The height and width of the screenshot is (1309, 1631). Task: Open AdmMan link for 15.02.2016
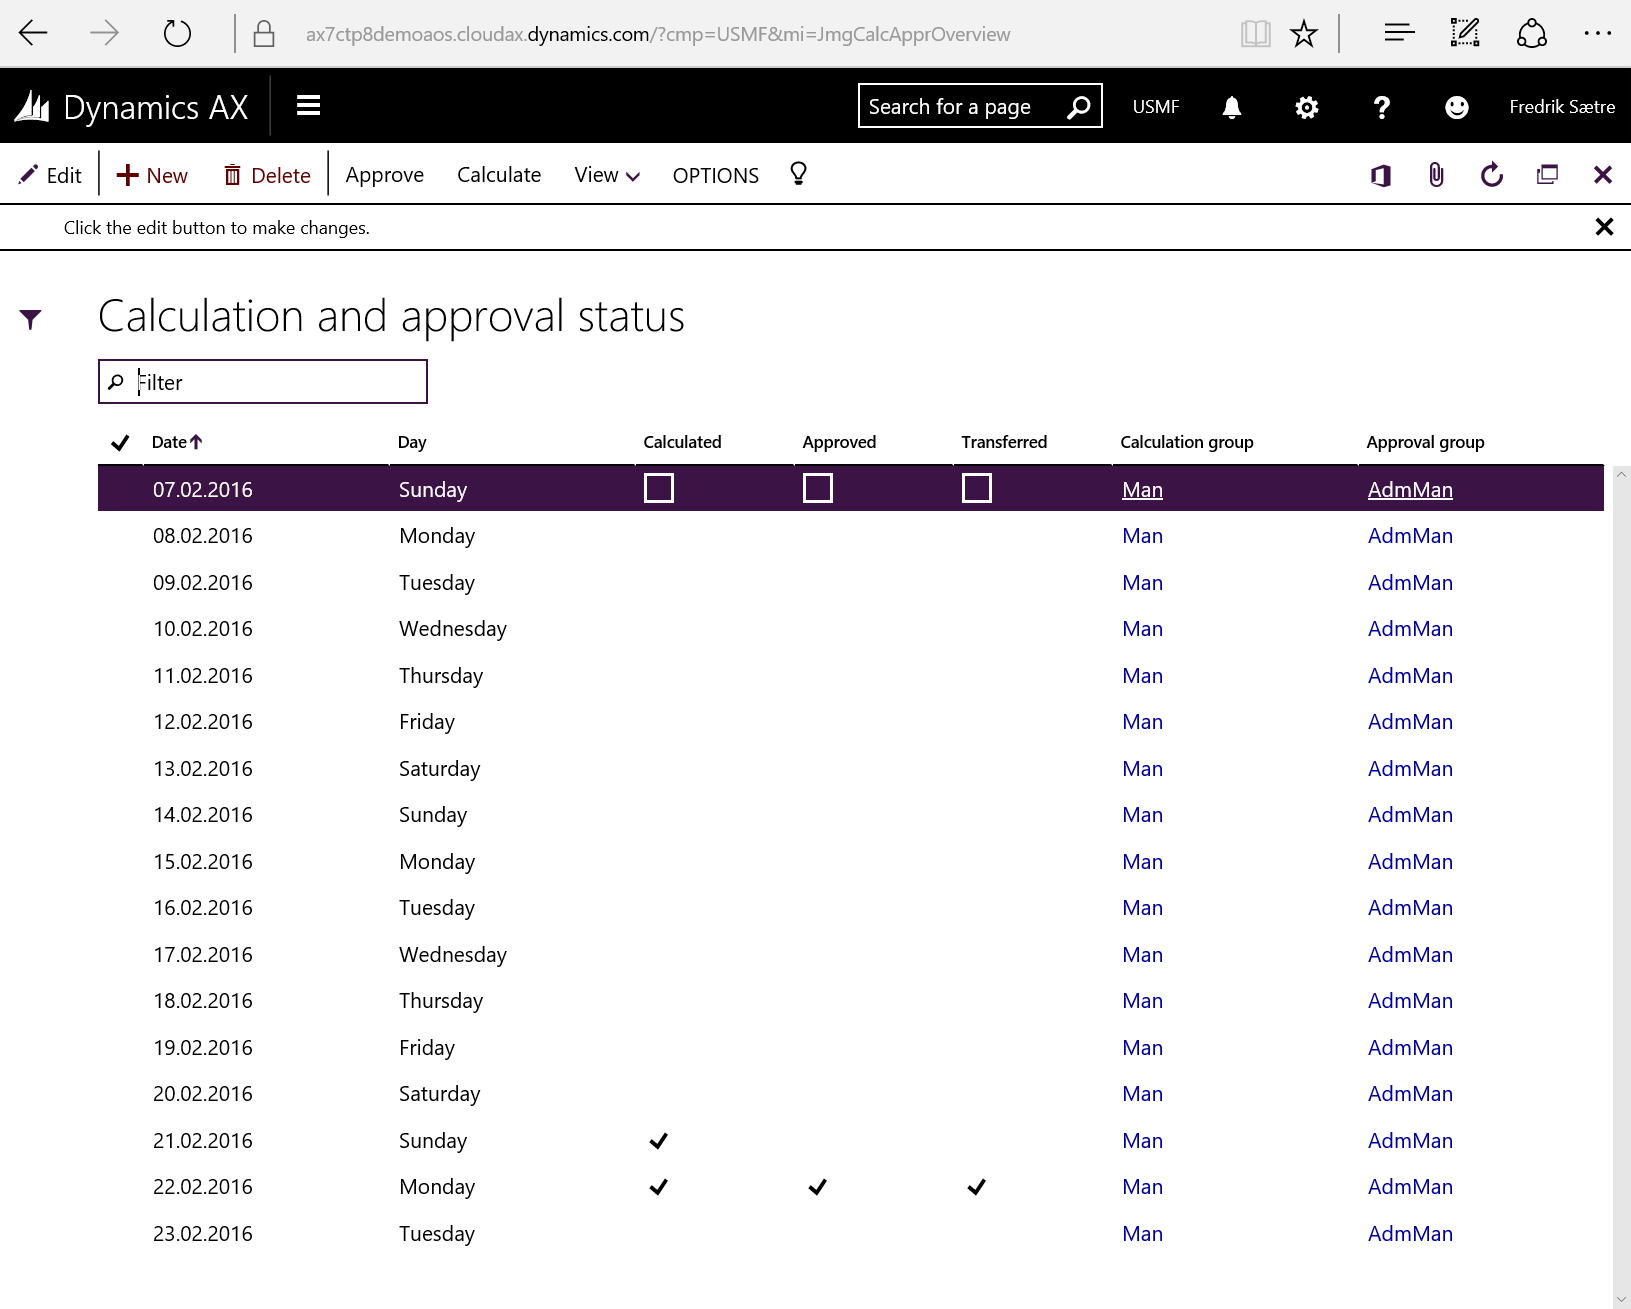(x=1410, y=862)
